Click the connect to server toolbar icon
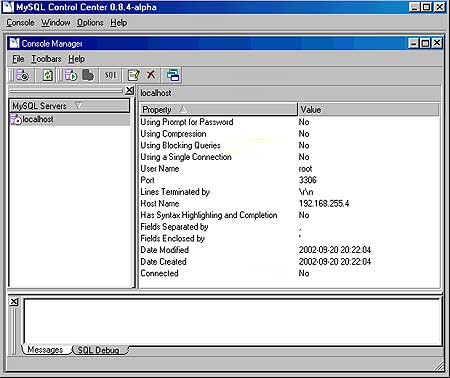The height and width of the screenshot is (378, 450). click(71, 75)
